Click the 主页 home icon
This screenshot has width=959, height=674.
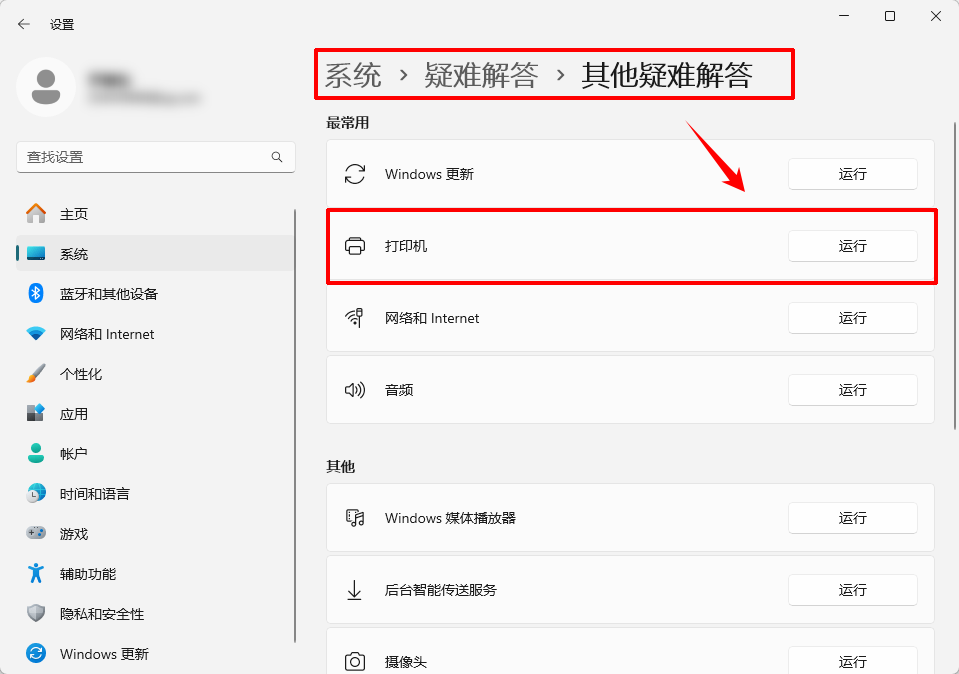[36, 213]
